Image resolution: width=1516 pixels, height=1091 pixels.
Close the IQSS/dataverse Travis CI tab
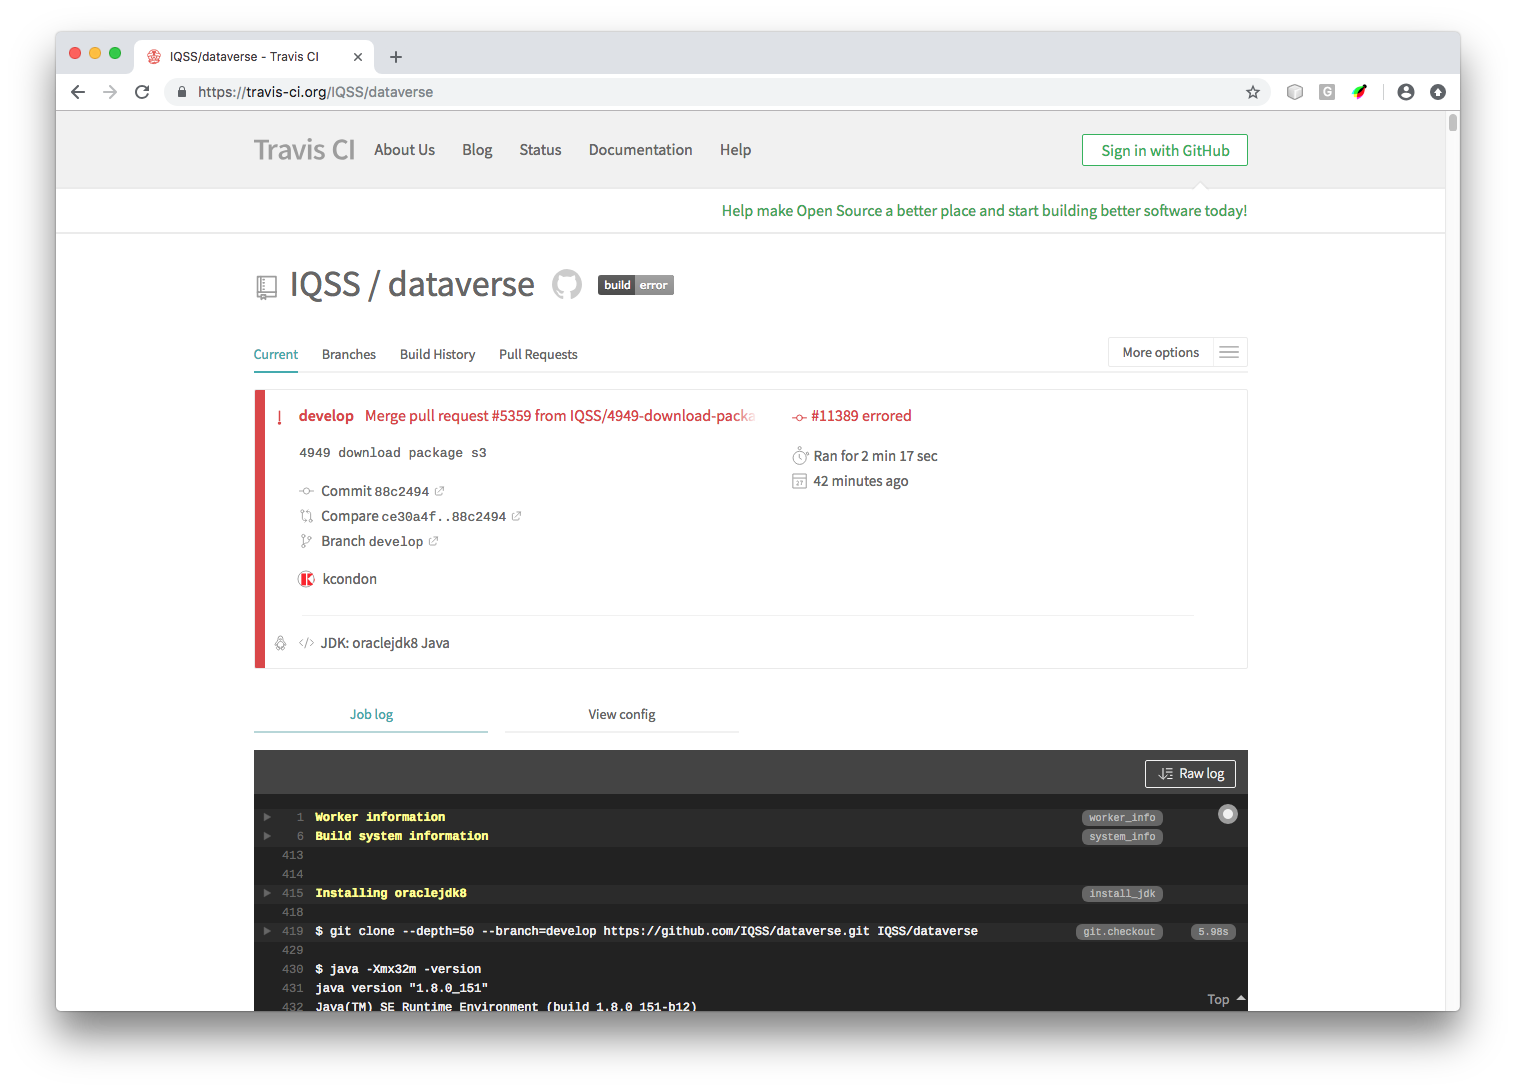click(358, 57)
